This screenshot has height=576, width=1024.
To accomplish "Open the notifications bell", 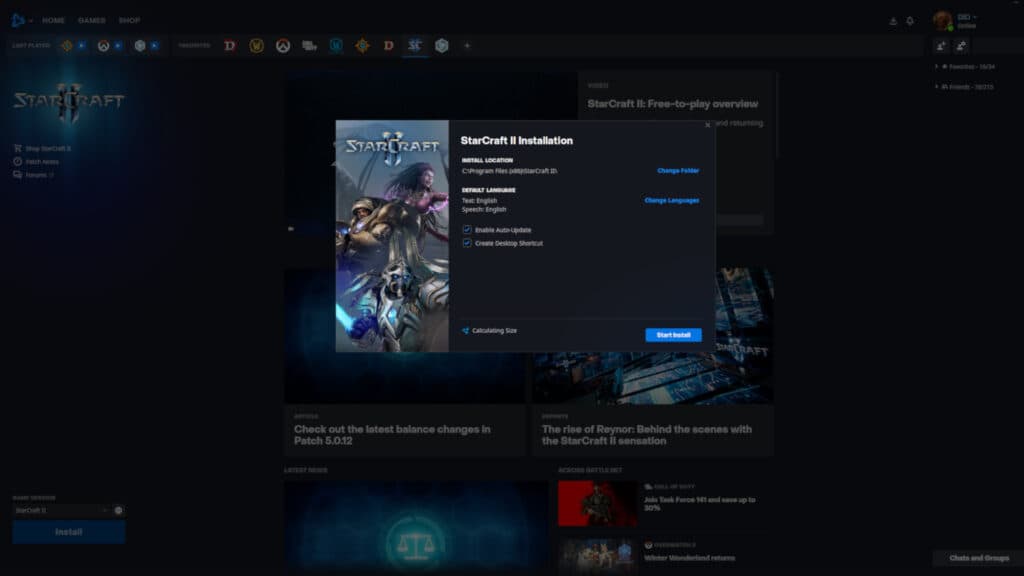I will point(910,20).
